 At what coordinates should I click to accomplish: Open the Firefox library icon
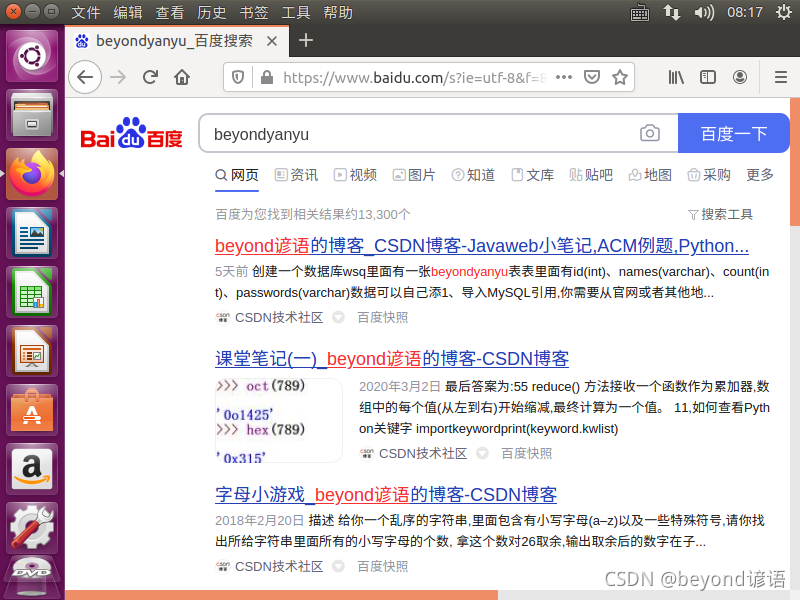point(675,76)
